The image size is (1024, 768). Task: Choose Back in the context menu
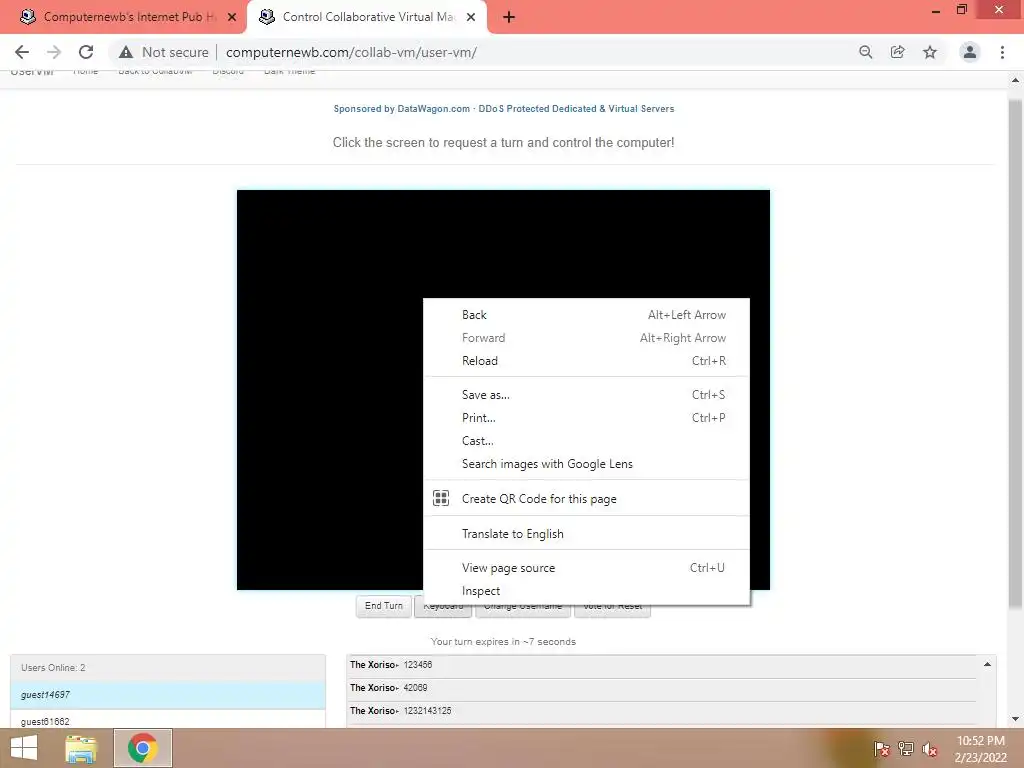586,315
